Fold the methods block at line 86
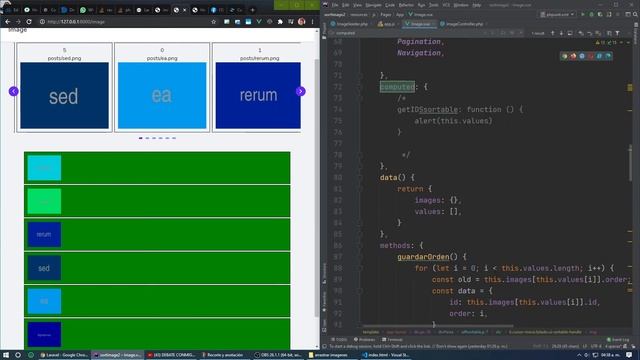 pos(360,245)
